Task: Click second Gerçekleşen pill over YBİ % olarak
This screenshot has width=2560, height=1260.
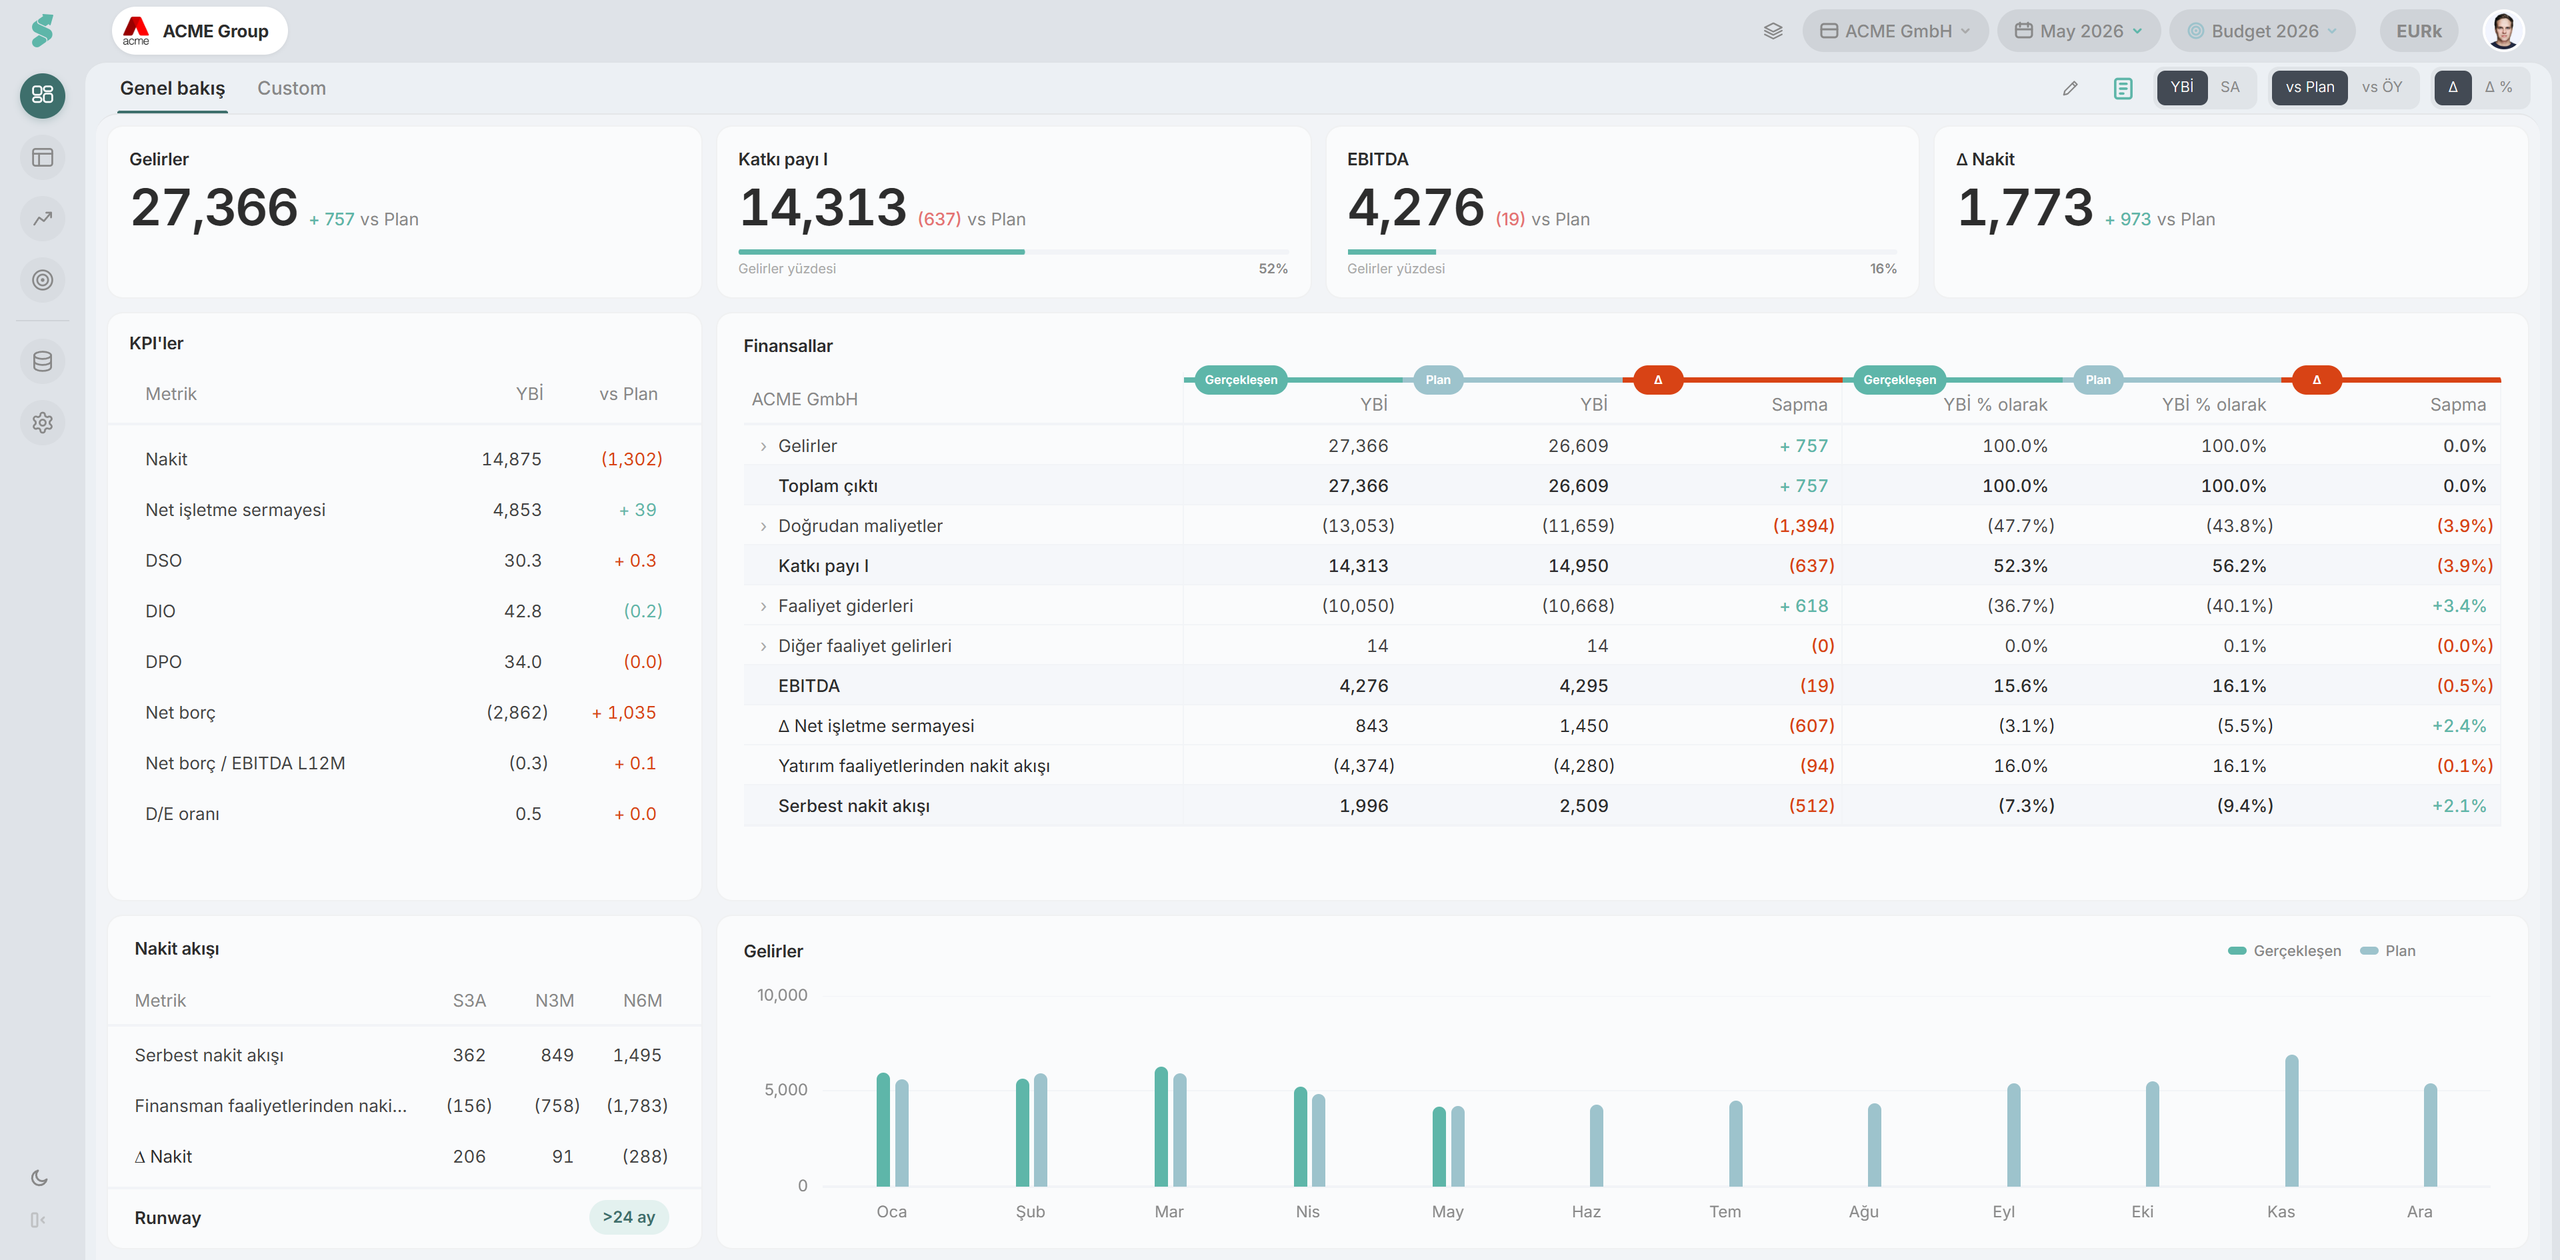Action: point(1899,380)
